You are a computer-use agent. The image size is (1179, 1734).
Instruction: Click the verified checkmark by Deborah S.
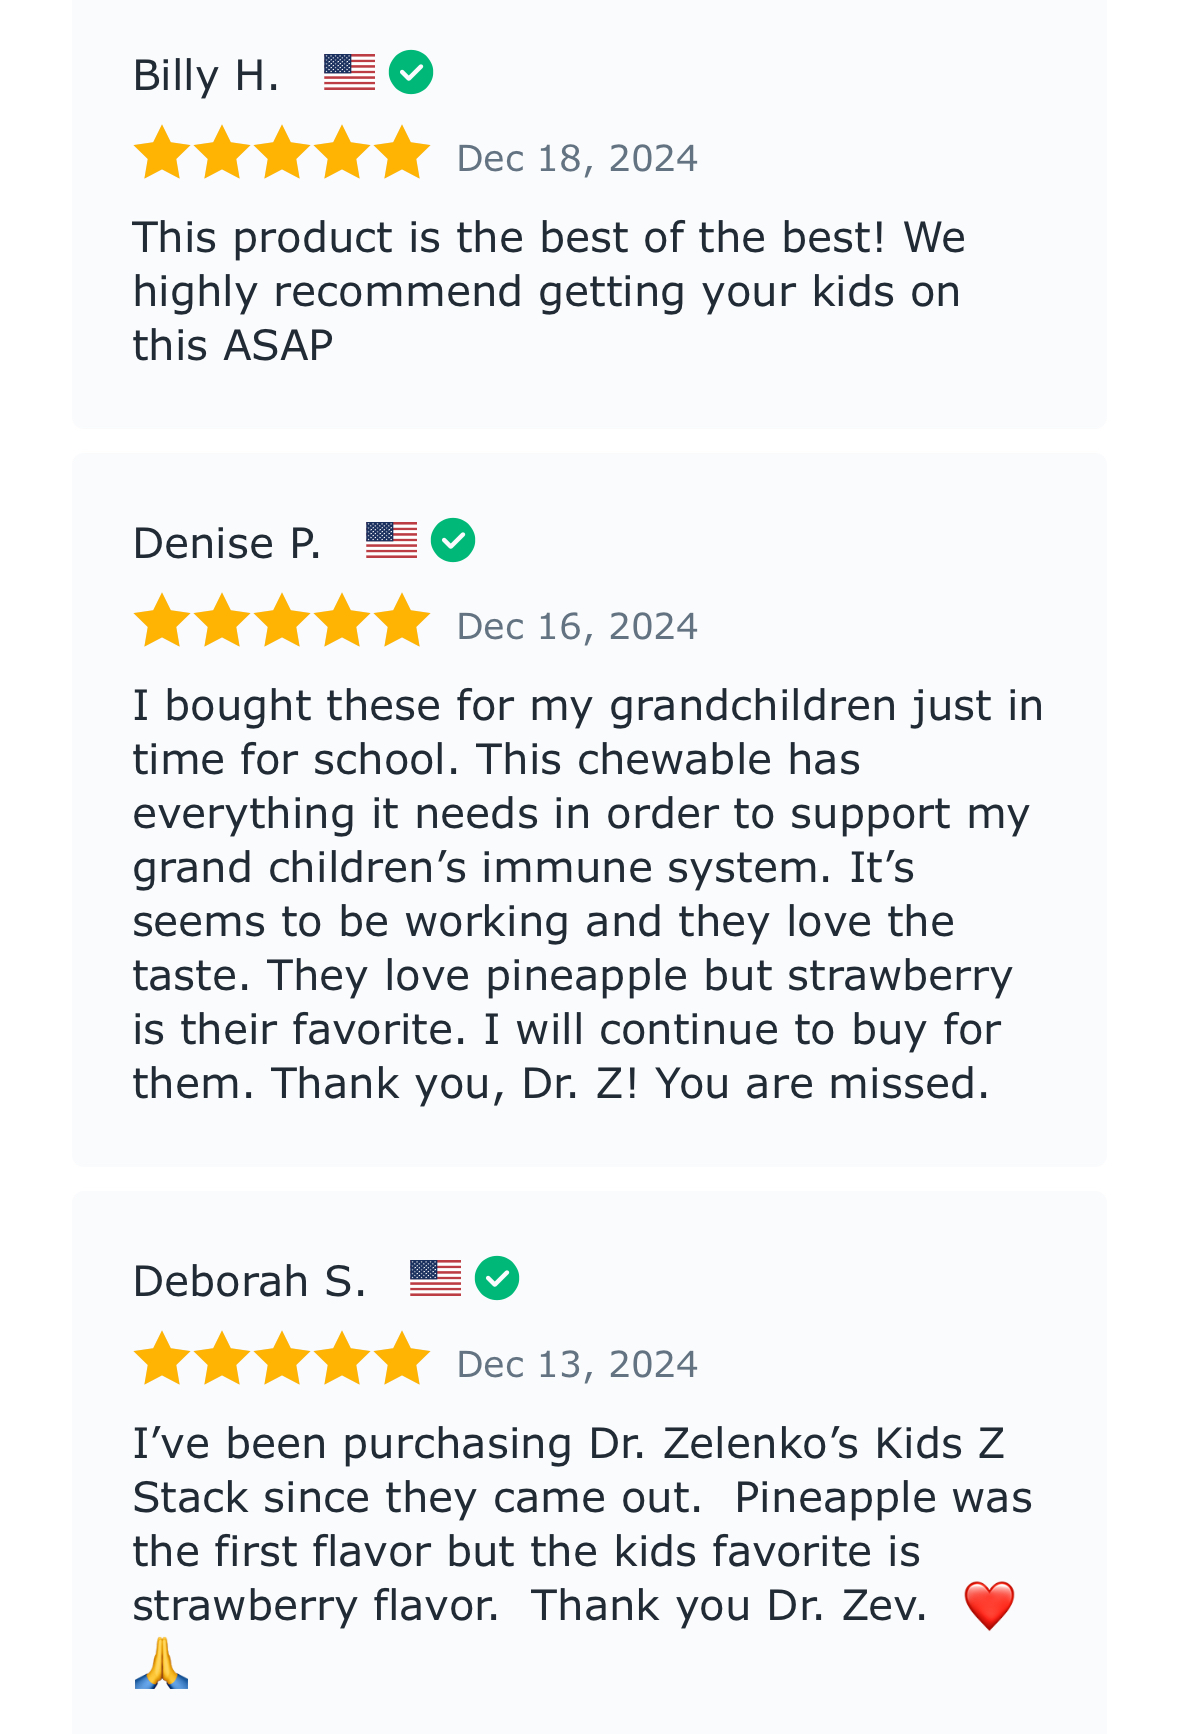click(x=497, y=1278)
